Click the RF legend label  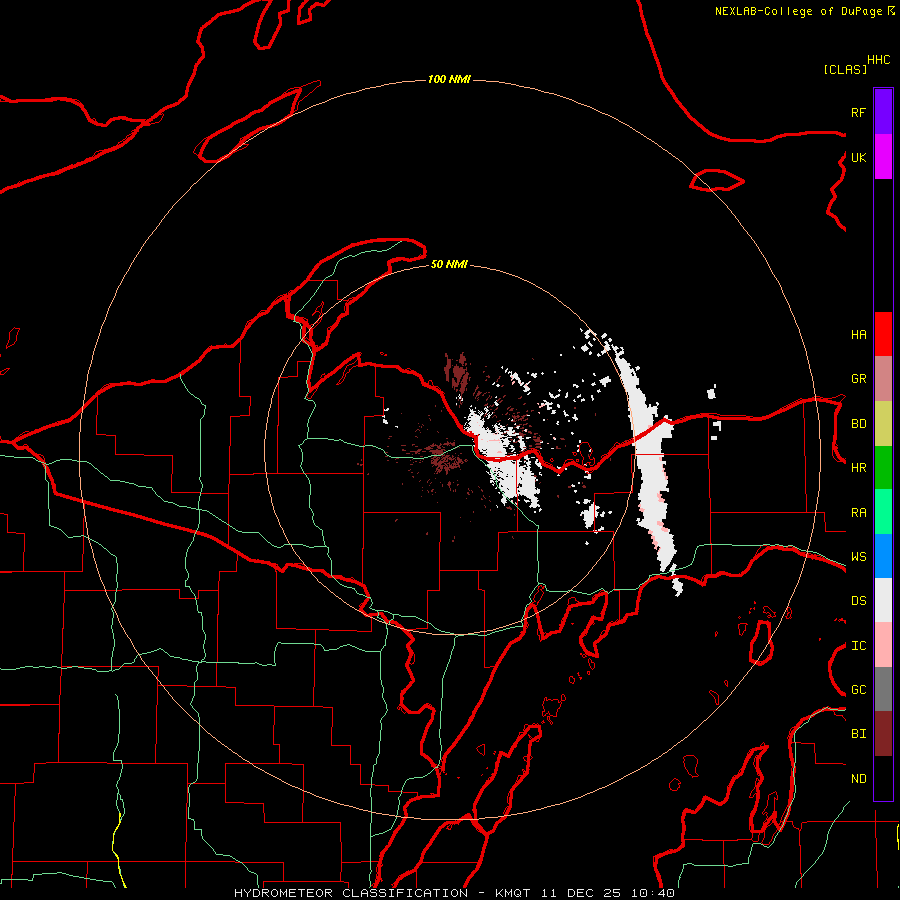pos(858,112)
